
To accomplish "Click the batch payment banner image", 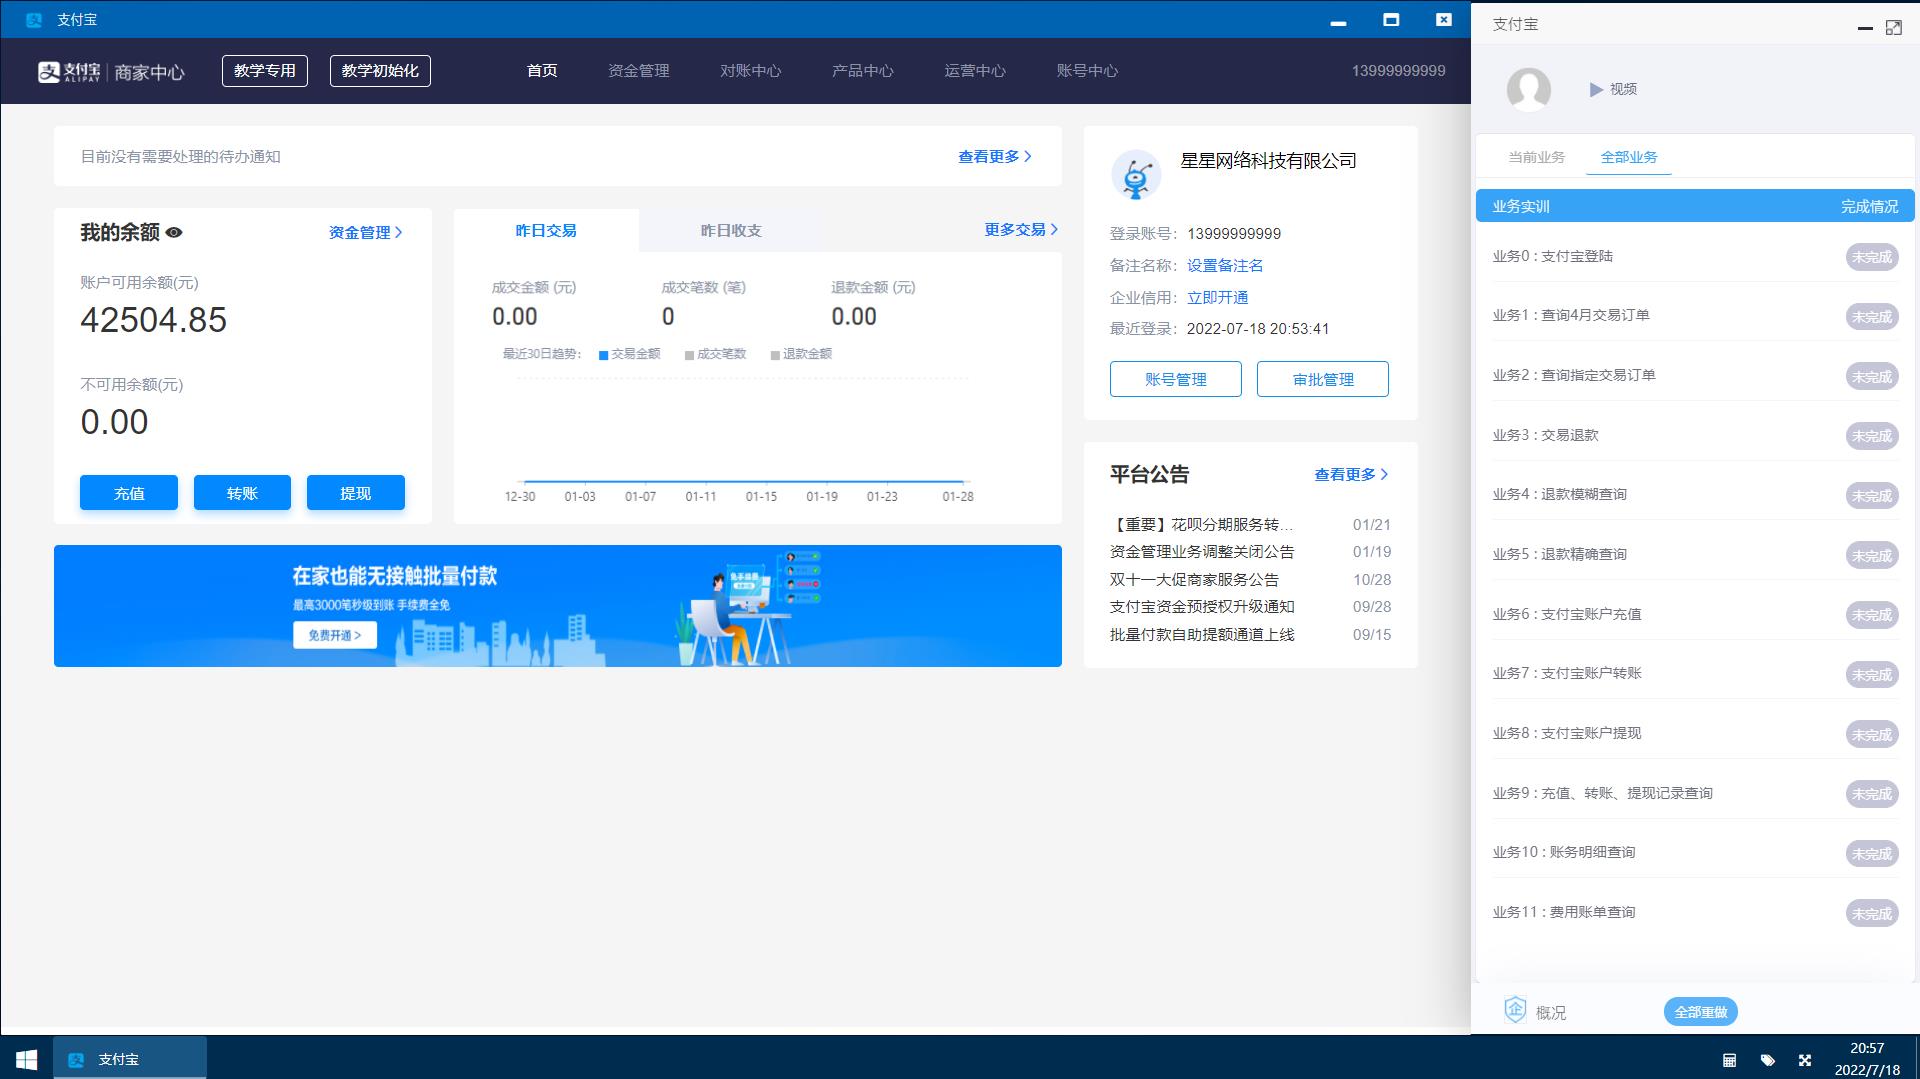I will pyautogui.click(x=558, y=606).
